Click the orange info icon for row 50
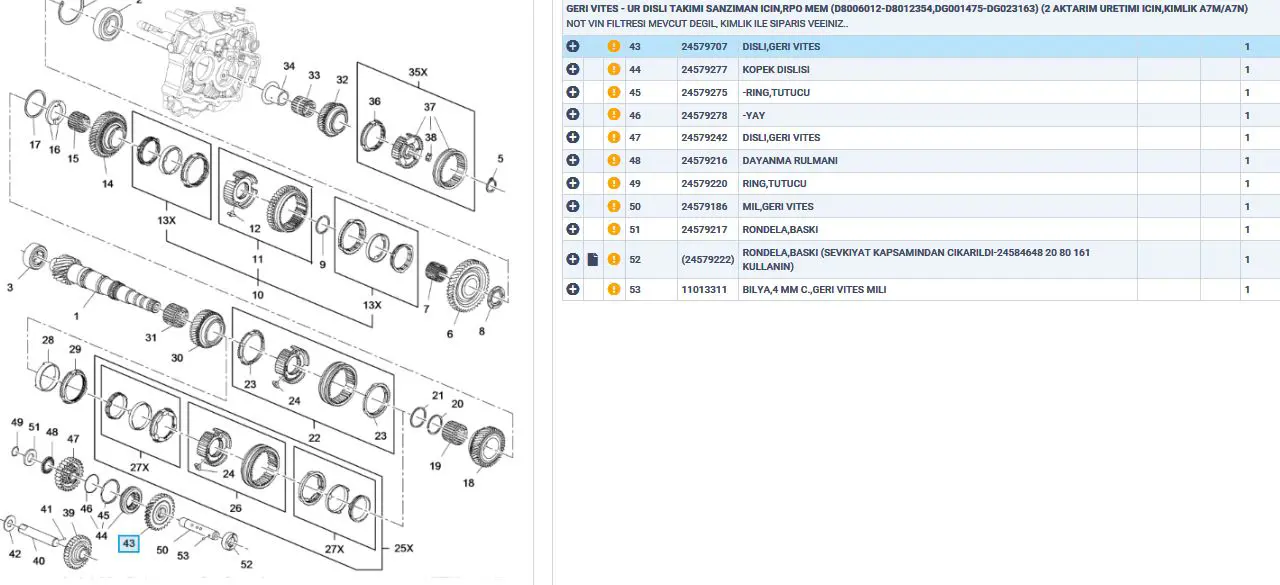The width and height of the screenshot is (1280, 585). point(614,207)
